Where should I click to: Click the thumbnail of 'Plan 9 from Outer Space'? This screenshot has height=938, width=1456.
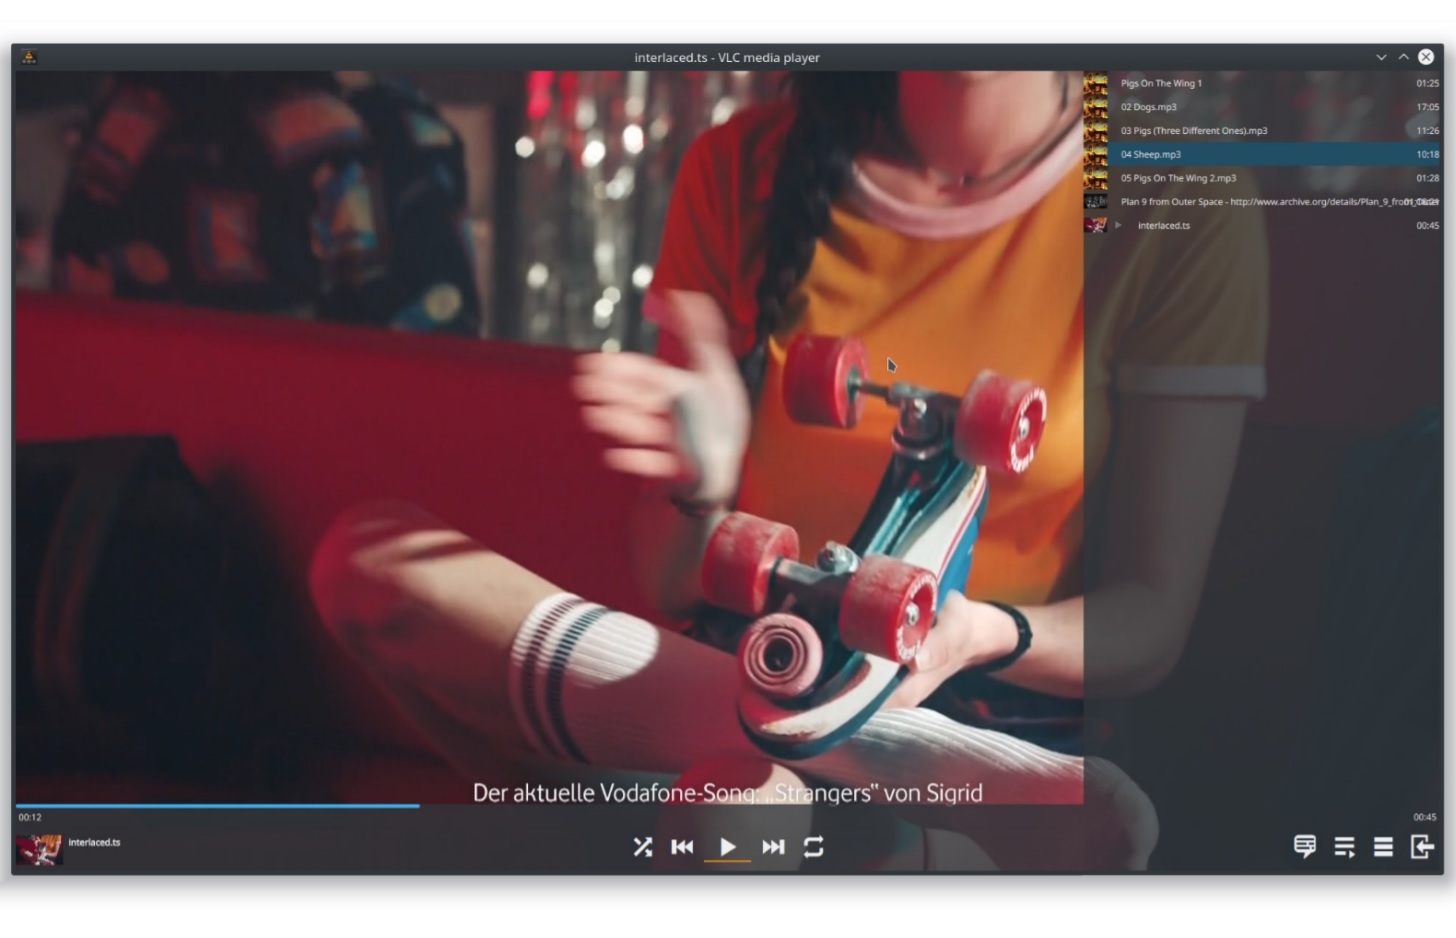pyautogui.click(x=1096, y=202)
